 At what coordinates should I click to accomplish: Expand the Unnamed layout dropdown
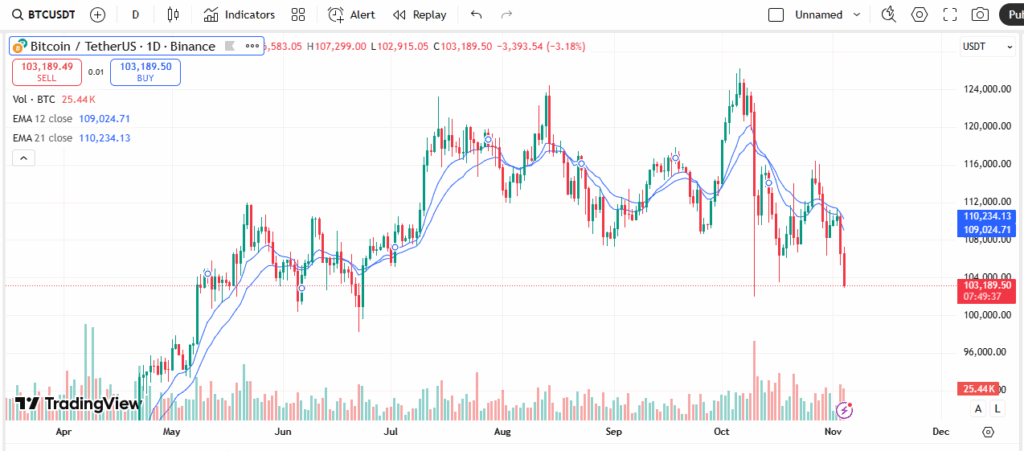pyautogui.click(x=857, y=15)
